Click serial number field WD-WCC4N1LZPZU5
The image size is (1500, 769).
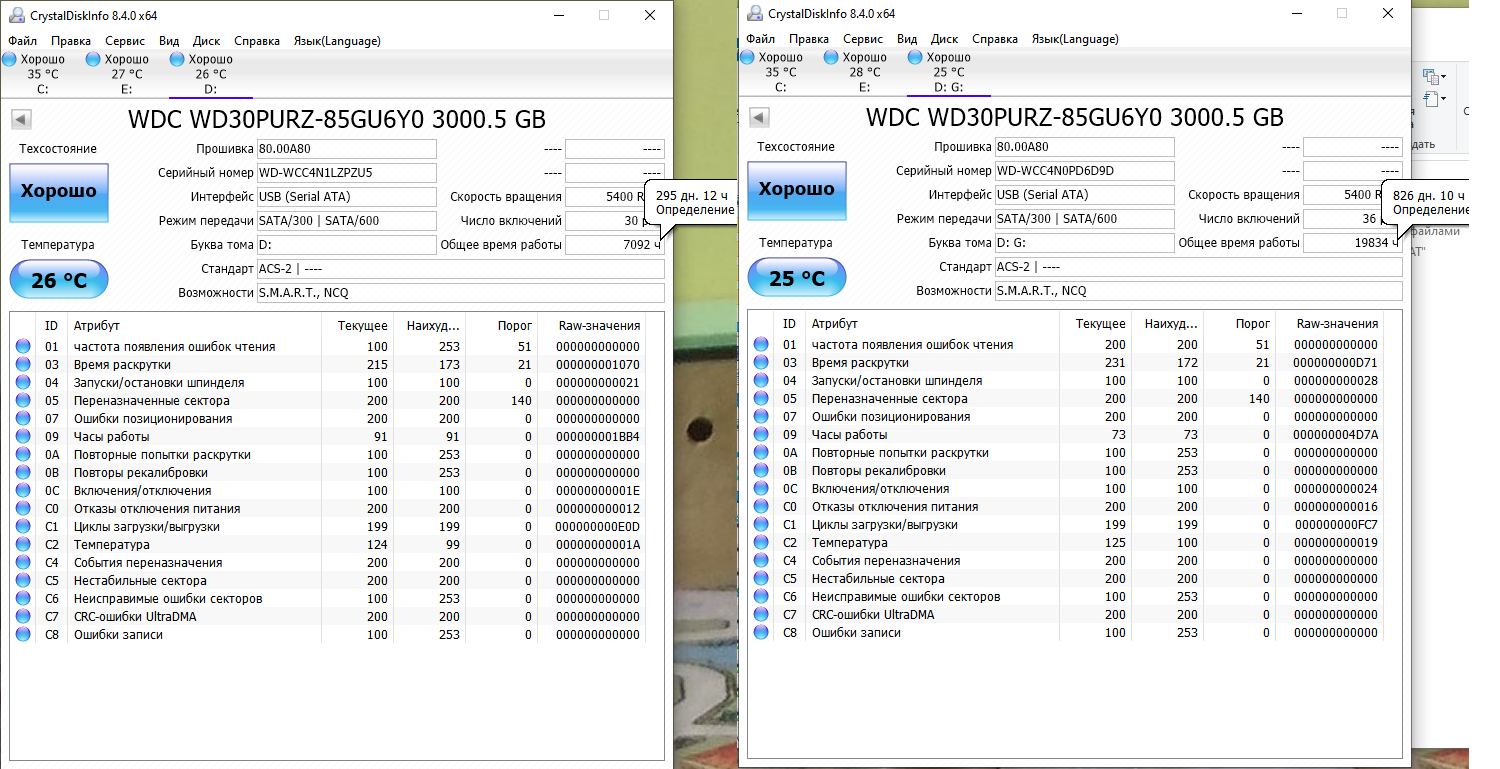click(347, 173)
